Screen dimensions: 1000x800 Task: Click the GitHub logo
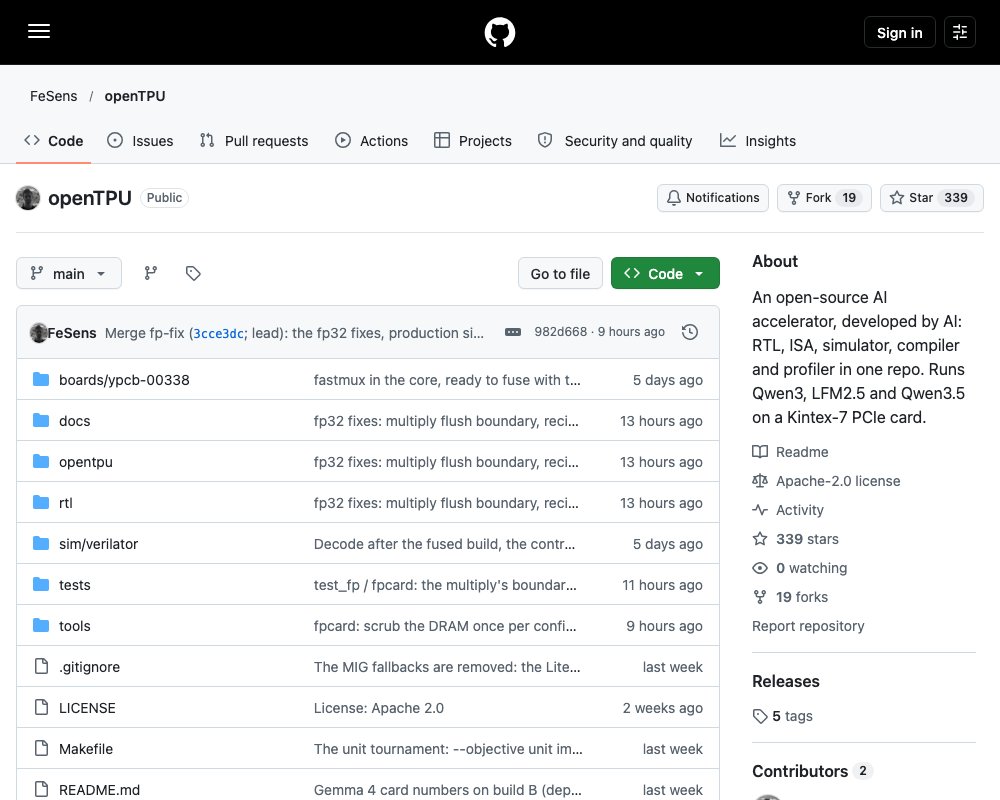499,33
